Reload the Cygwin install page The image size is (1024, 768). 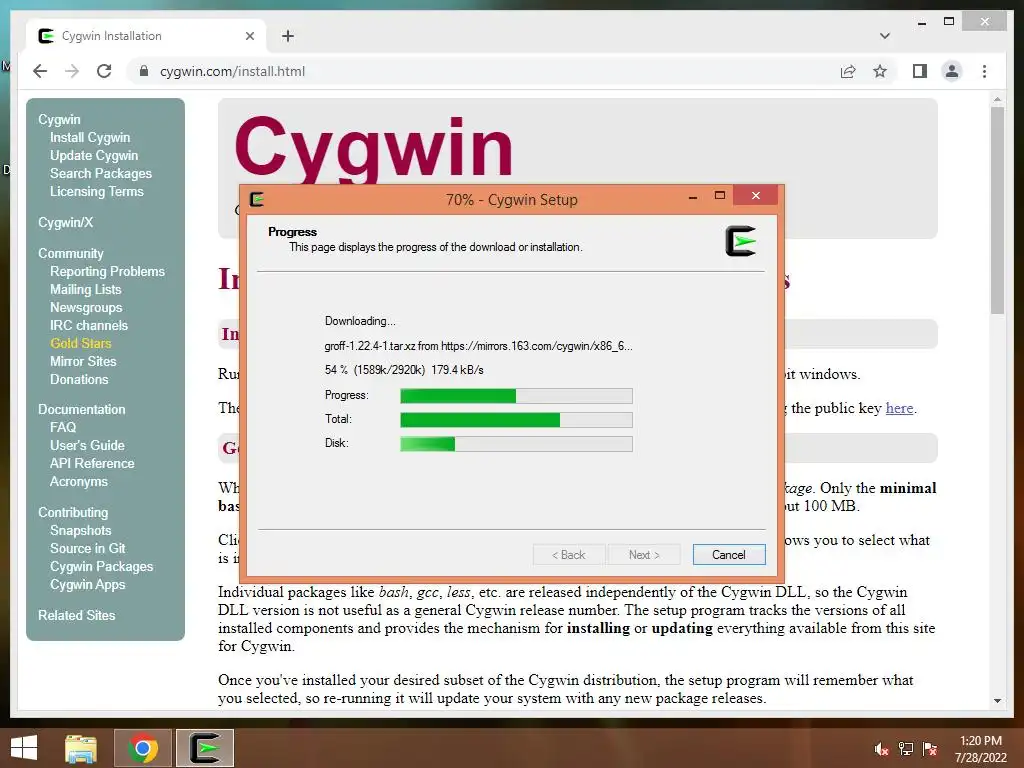(104, 71)
